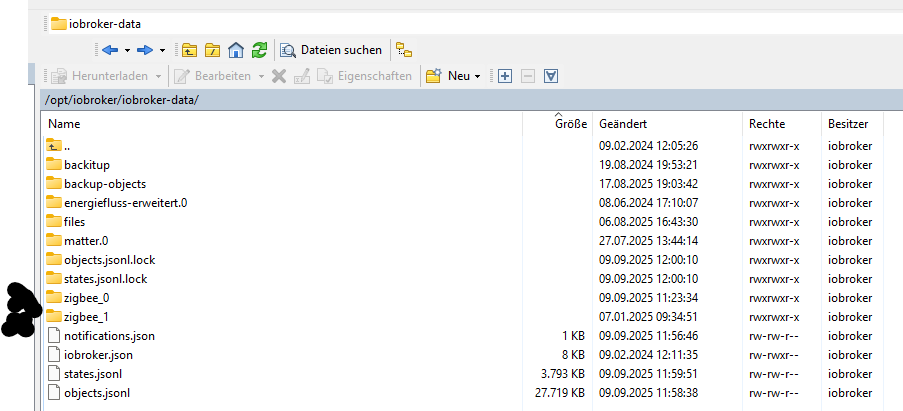Click the delete X icon
The height and width of the screenshot is (411, 903).
pos(279,76)
